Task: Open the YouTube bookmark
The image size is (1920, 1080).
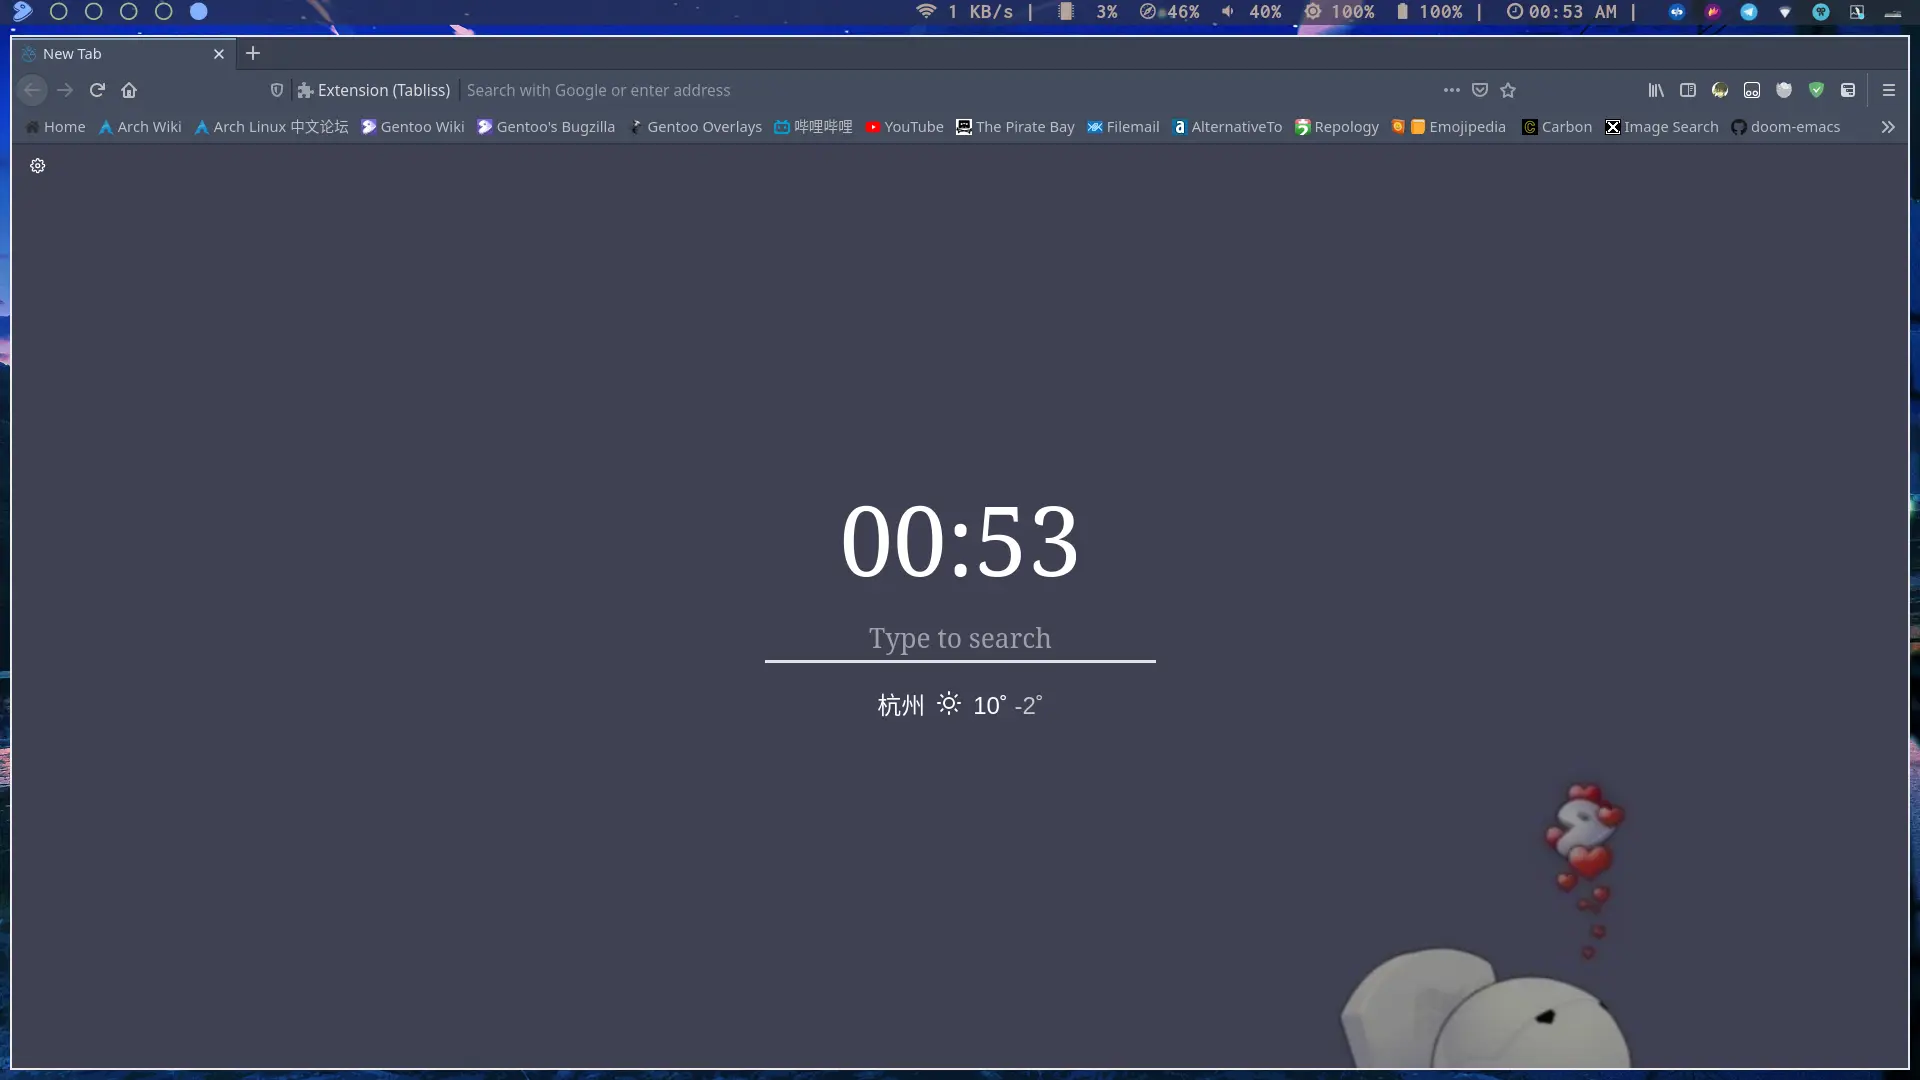Action: [x=904, y=127]
